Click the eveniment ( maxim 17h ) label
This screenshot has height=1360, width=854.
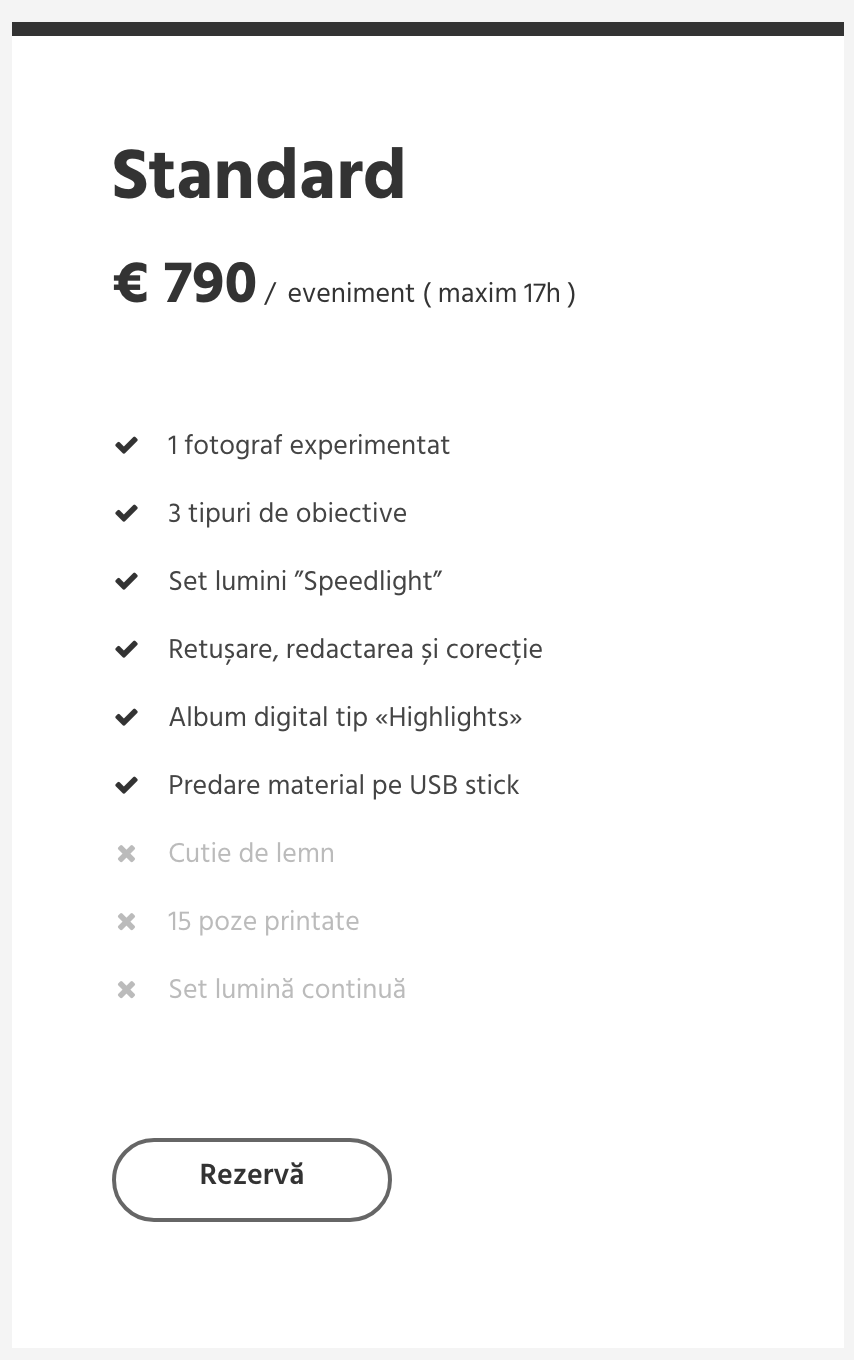[x=431, y=294]
